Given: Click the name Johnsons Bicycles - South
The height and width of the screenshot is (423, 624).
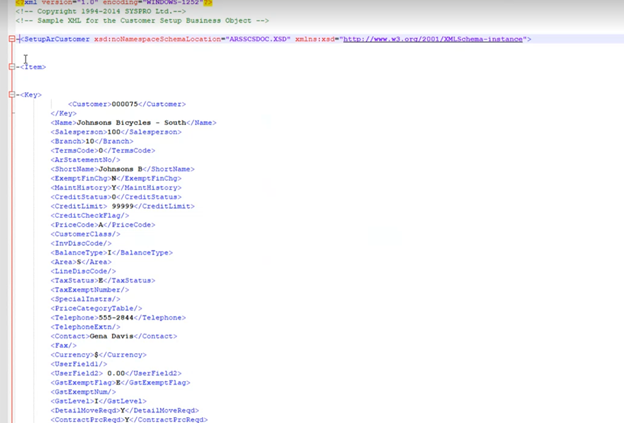Looking at the screenshot, I should [131, 123].
